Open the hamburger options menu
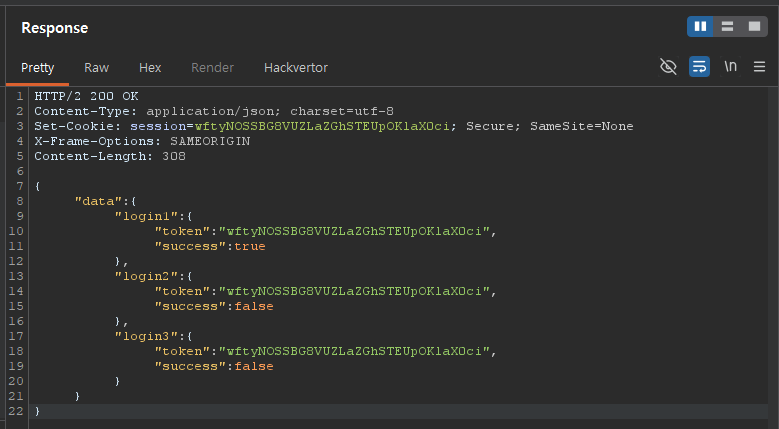This screenshot has height=429, width=779. 759,67
